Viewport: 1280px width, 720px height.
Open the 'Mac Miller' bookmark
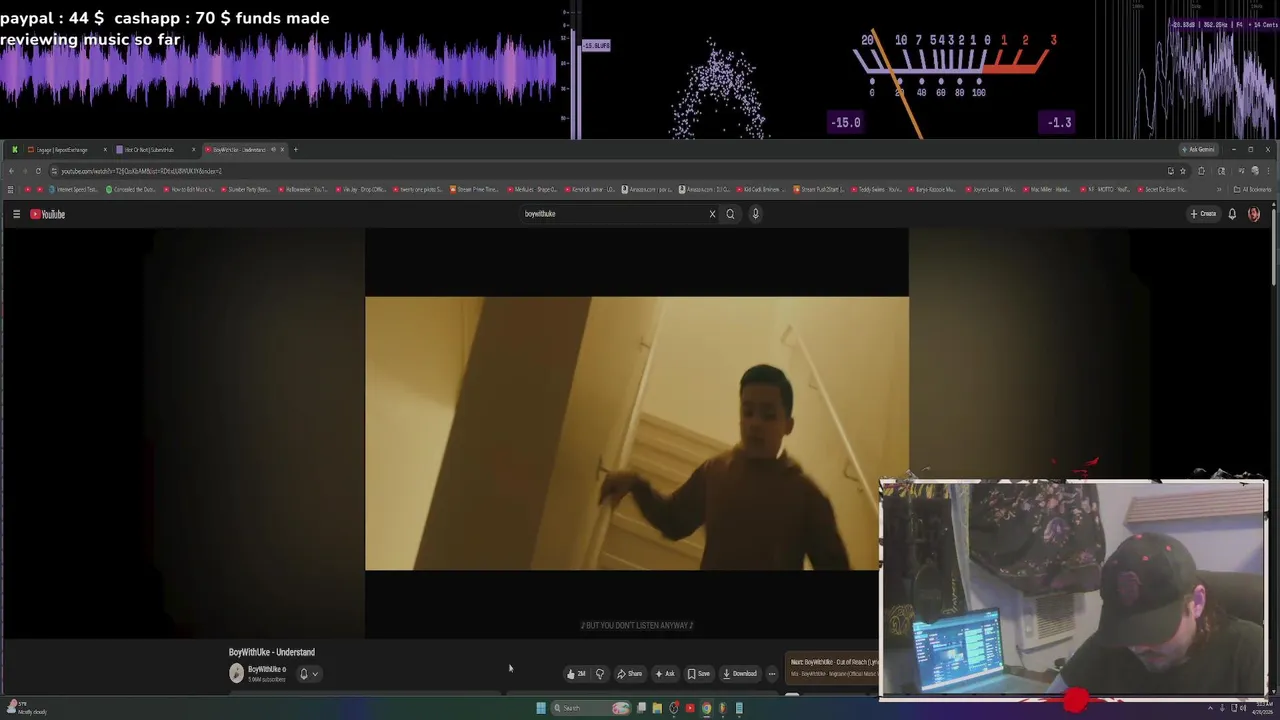click(x=1049, y=189)
